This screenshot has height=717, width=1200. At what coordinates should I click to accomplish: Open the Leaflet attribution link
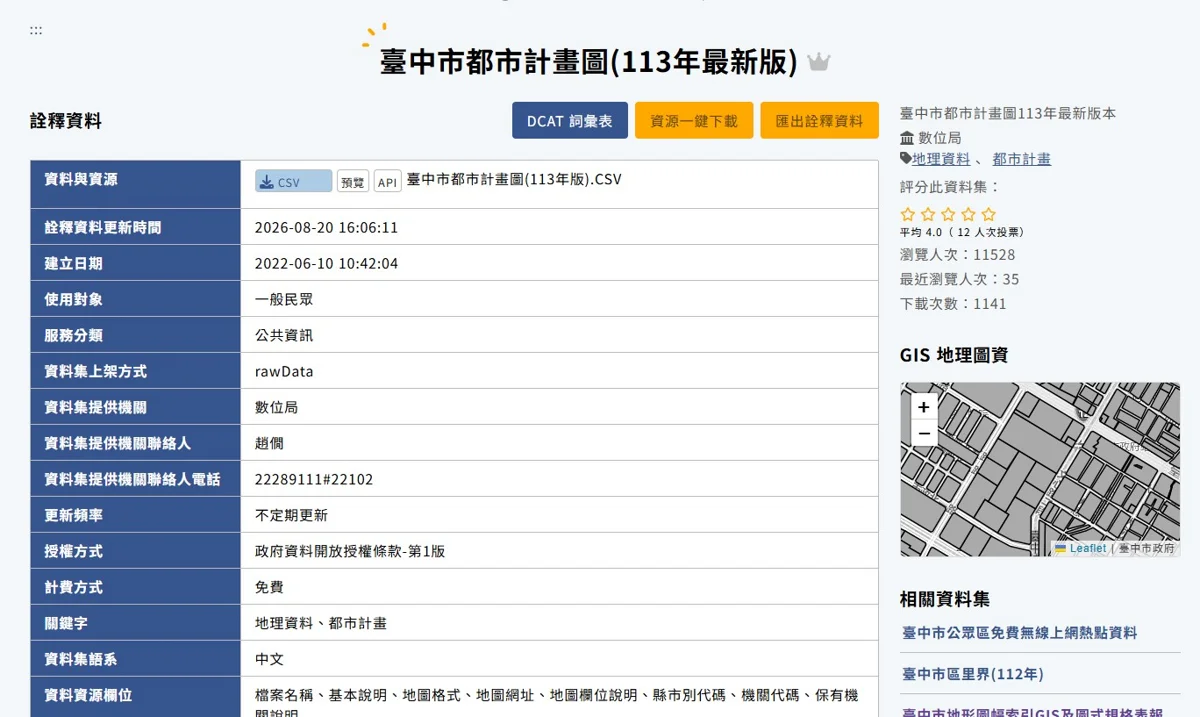1087,548
